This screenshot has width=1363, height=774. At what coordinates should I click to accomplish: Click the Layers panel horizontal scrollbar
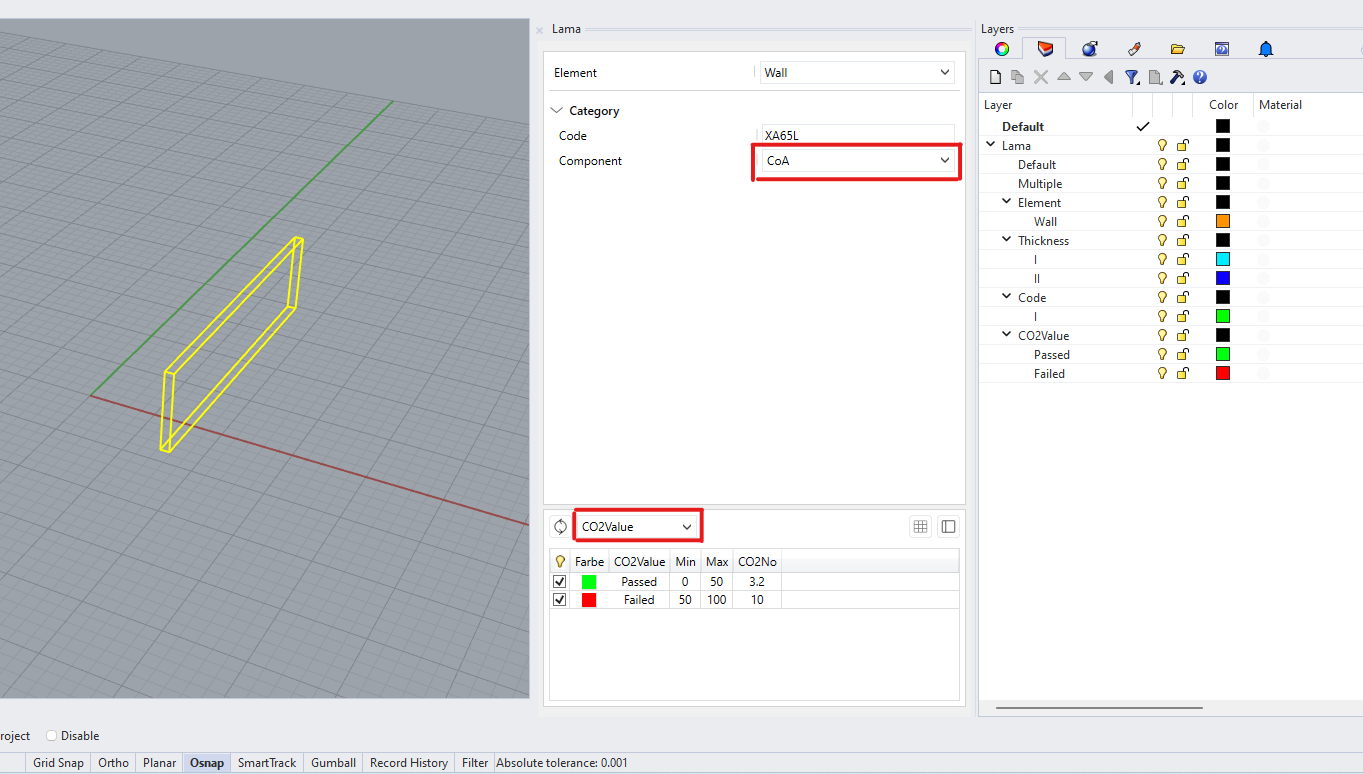point(1099,708)
